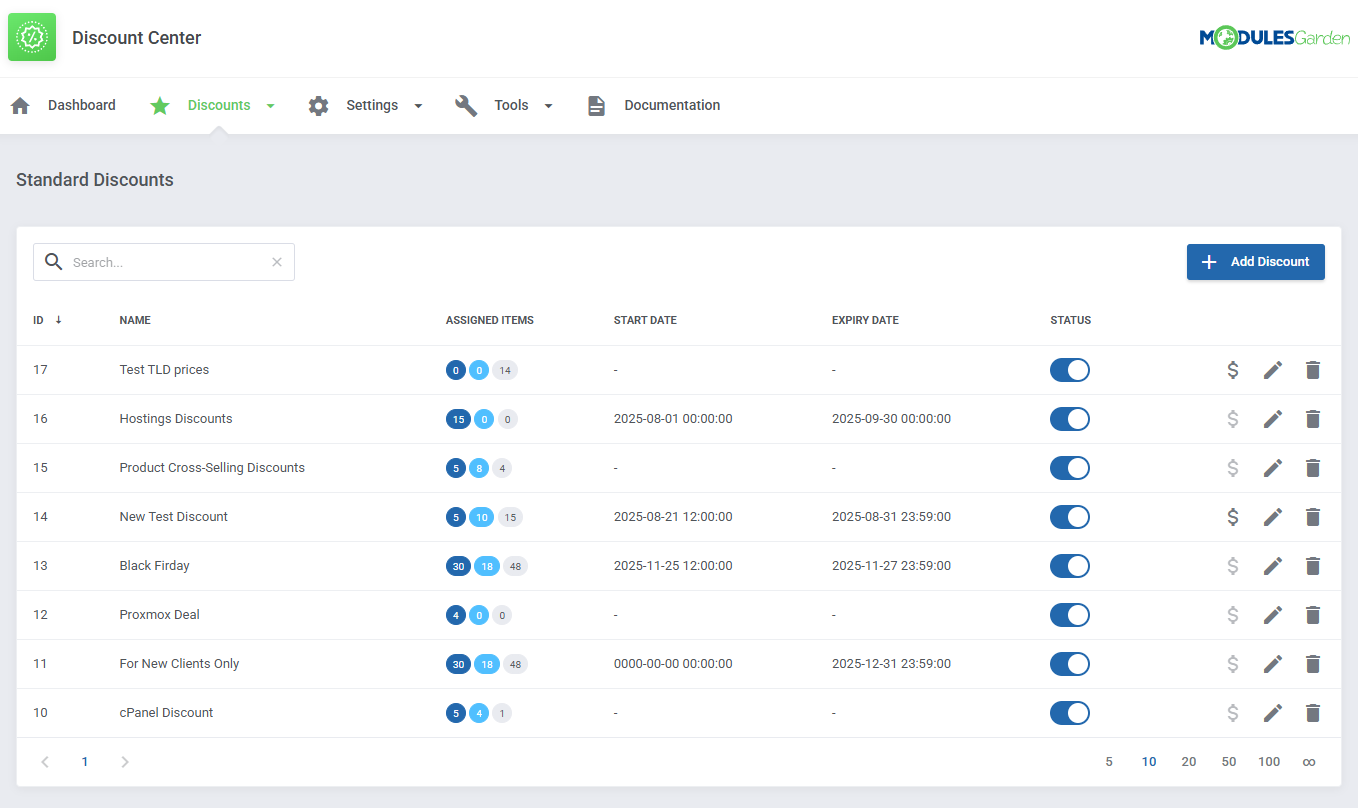Show 20 entries per page
This screenshot has width=1358, height=808.
tap(1188, 762)
